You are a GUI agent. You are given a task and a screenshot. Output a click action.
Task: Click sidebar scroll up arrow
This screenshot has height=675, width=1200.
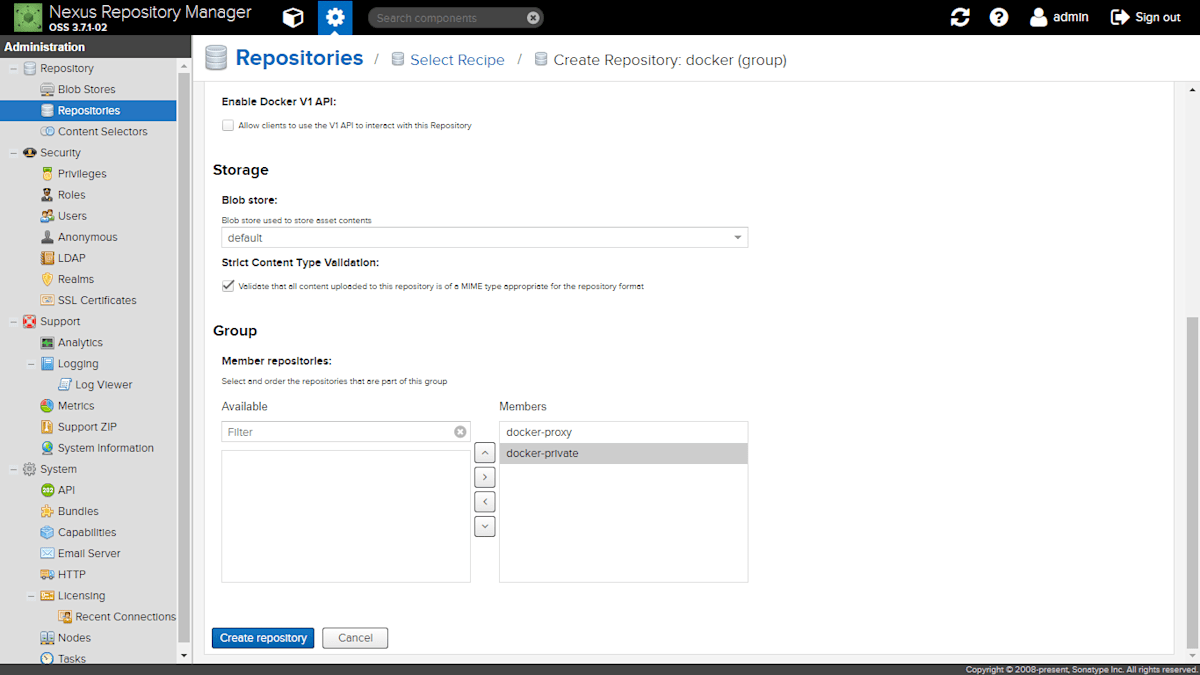183,65
